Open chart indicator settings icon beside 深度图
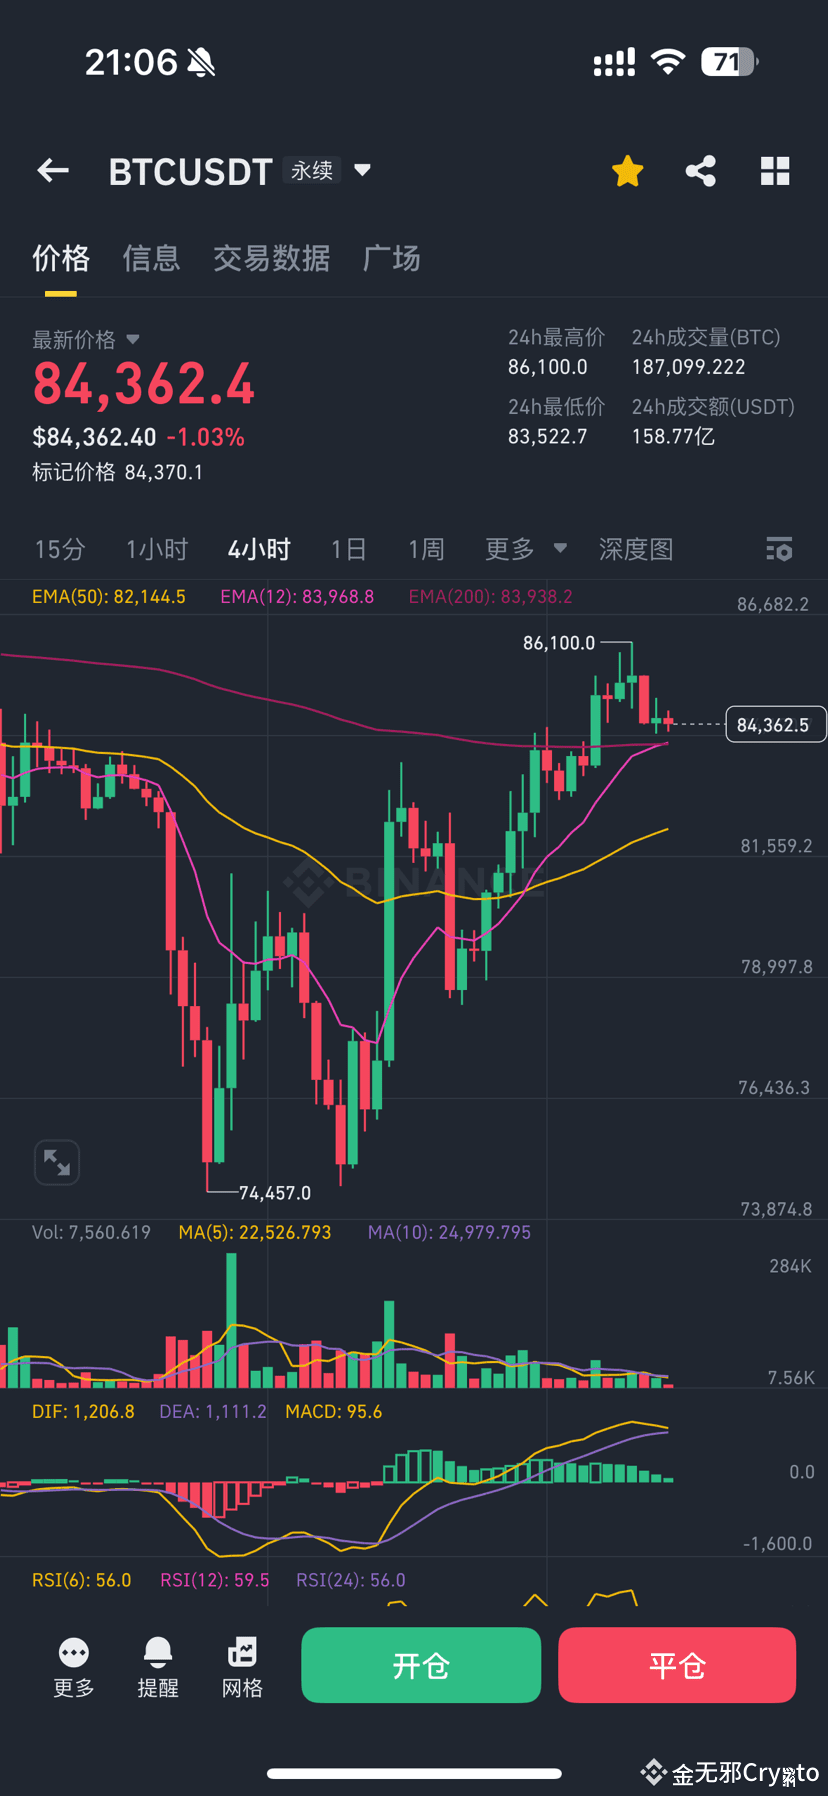Image resolution: width=828 pixels, height=1796 pixels. point(778,548)
